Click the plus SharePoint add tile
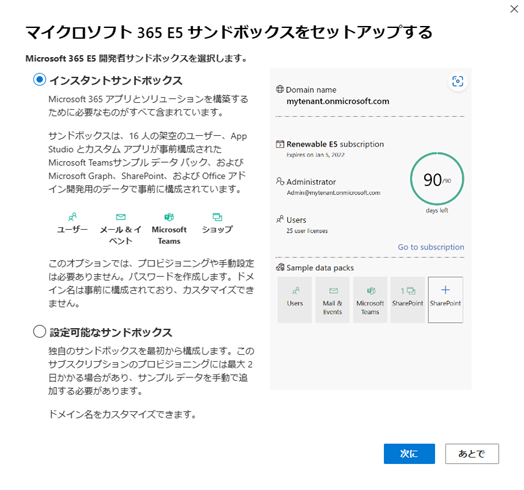 445,299
